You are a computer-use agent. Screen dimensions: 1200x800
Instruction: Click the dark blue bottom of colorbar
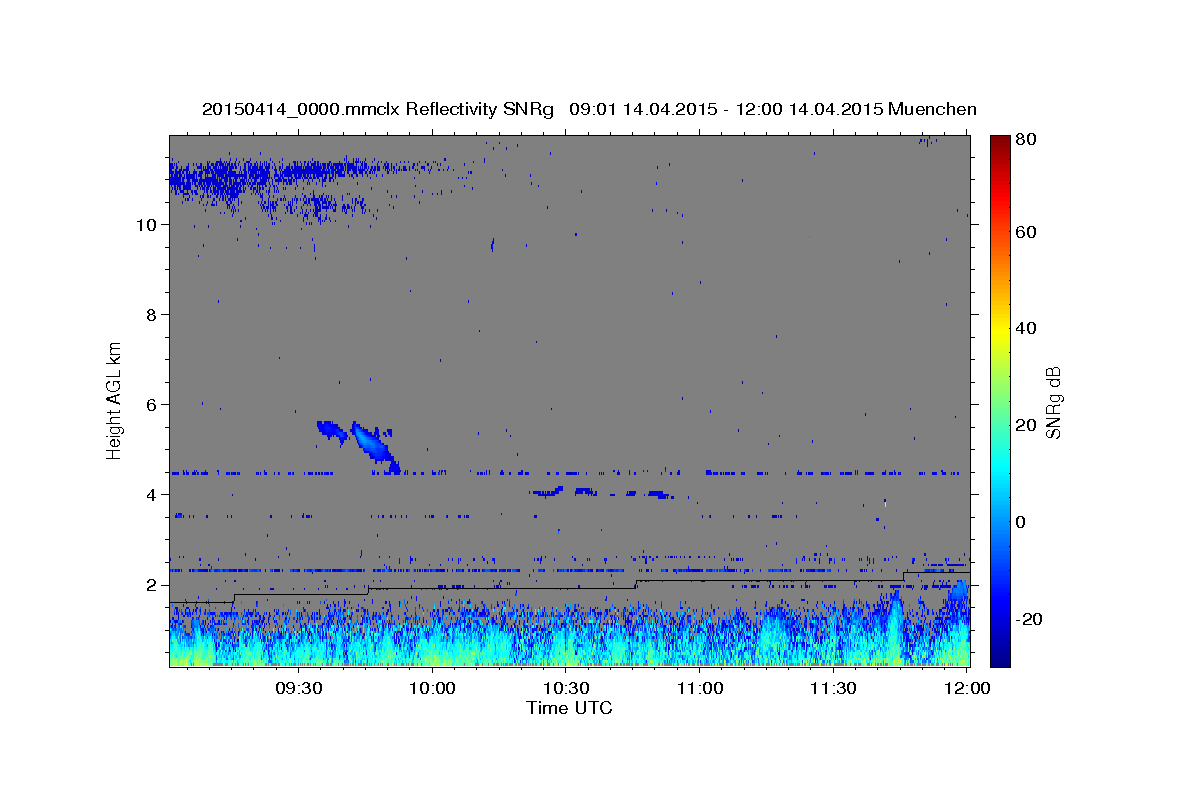(x=1000, y=655)
